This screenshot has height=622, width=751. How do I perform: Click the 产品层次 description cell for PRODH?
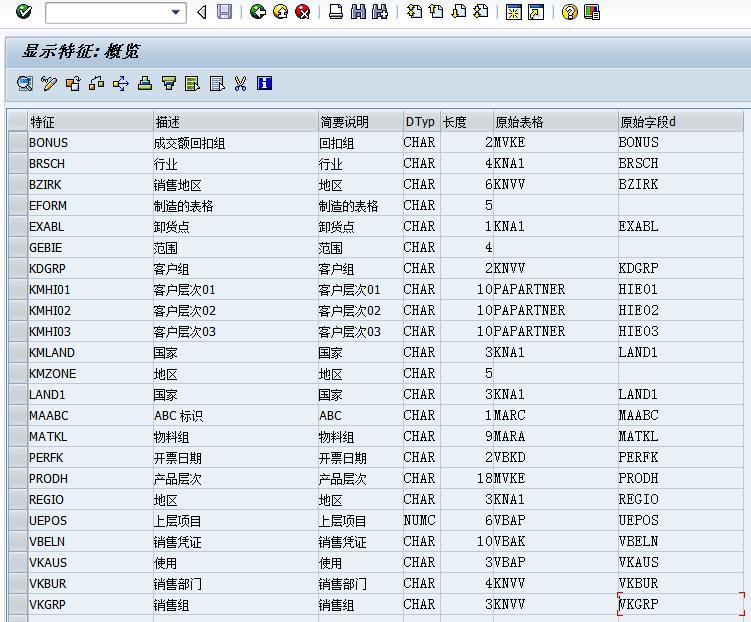tap(235, 479)
